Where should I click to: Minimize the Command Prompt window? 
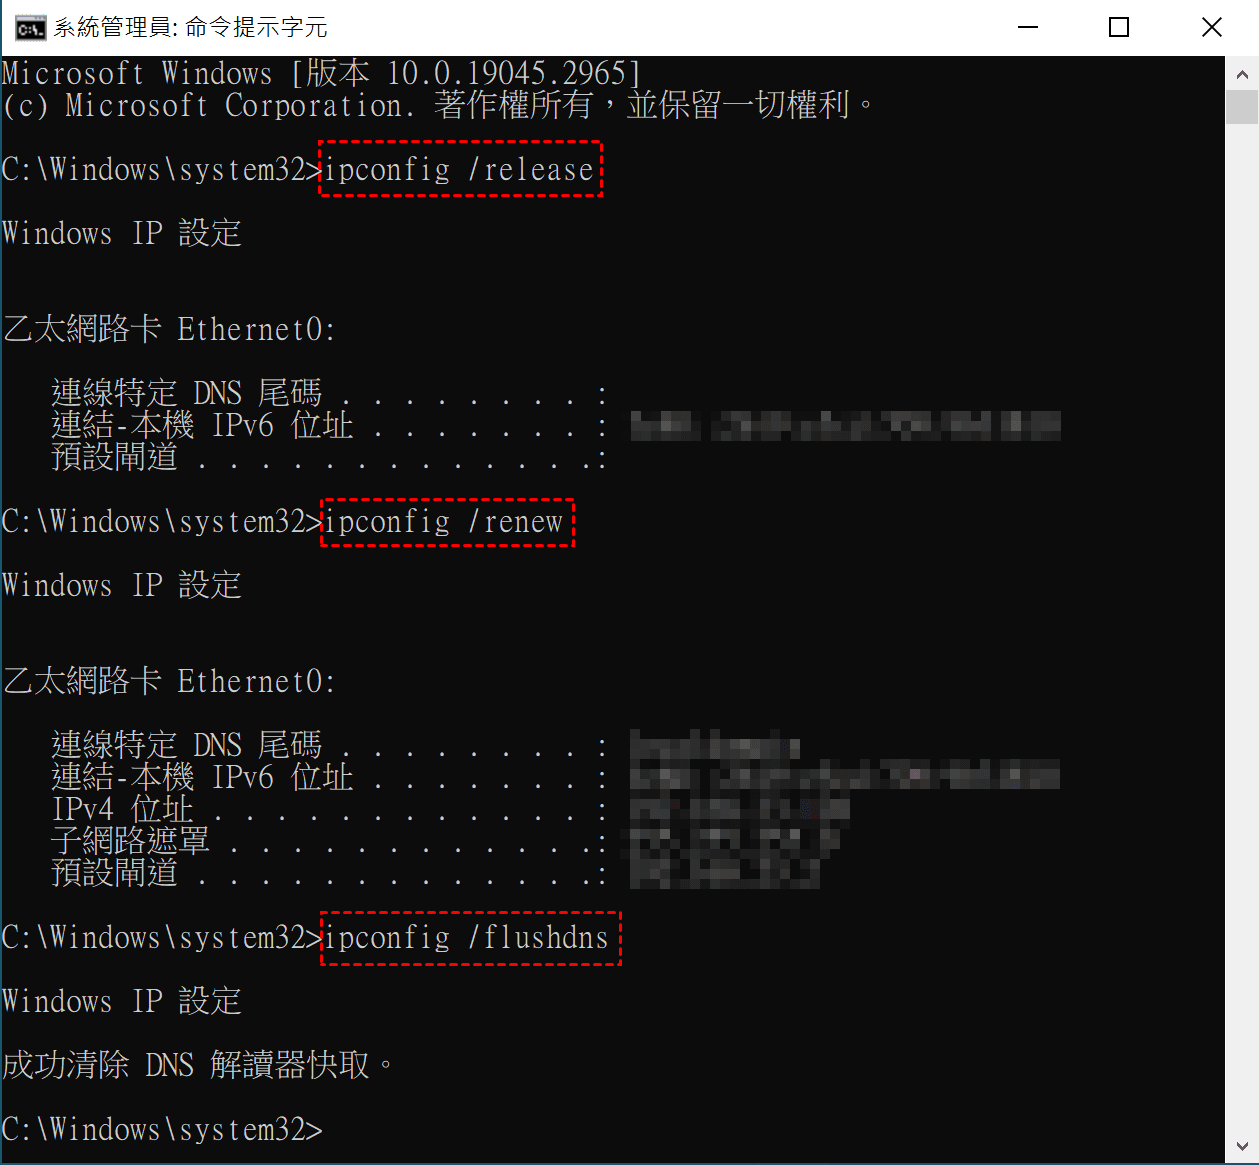(1028, 27)
